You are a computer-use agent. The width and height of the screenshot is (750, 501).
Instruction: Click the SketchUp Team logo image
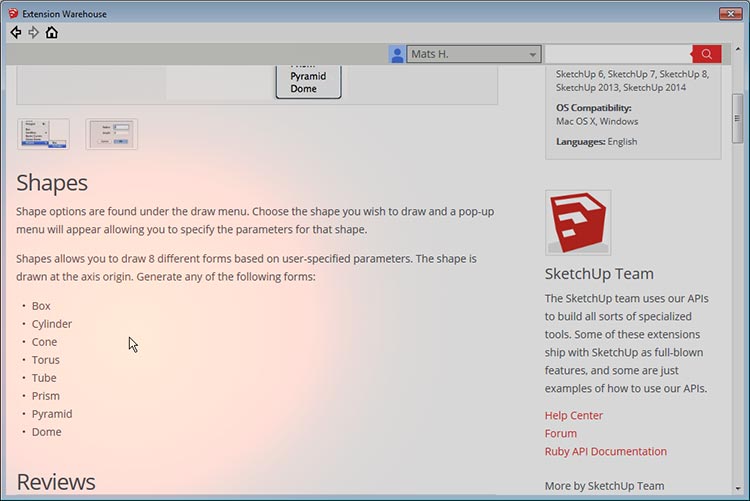(578, 223)
